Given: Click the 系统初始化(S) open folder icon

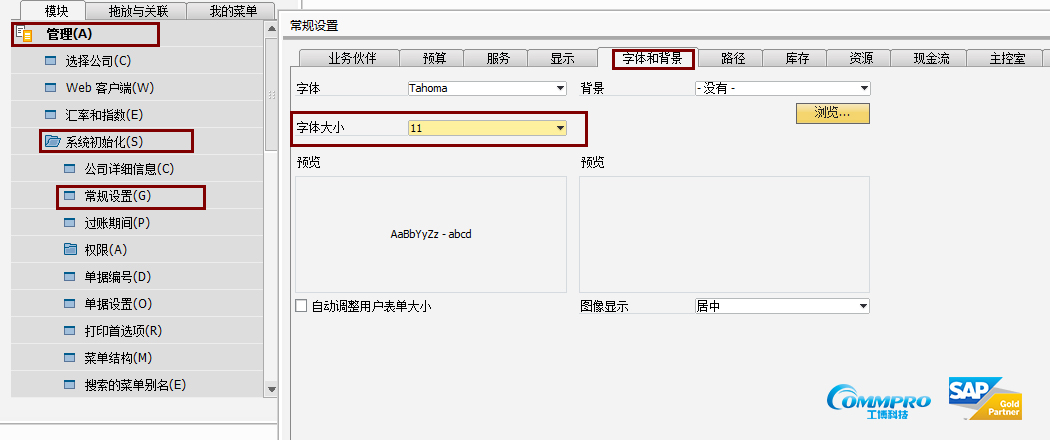Looking at the screenshot, I should click(52, 142).
